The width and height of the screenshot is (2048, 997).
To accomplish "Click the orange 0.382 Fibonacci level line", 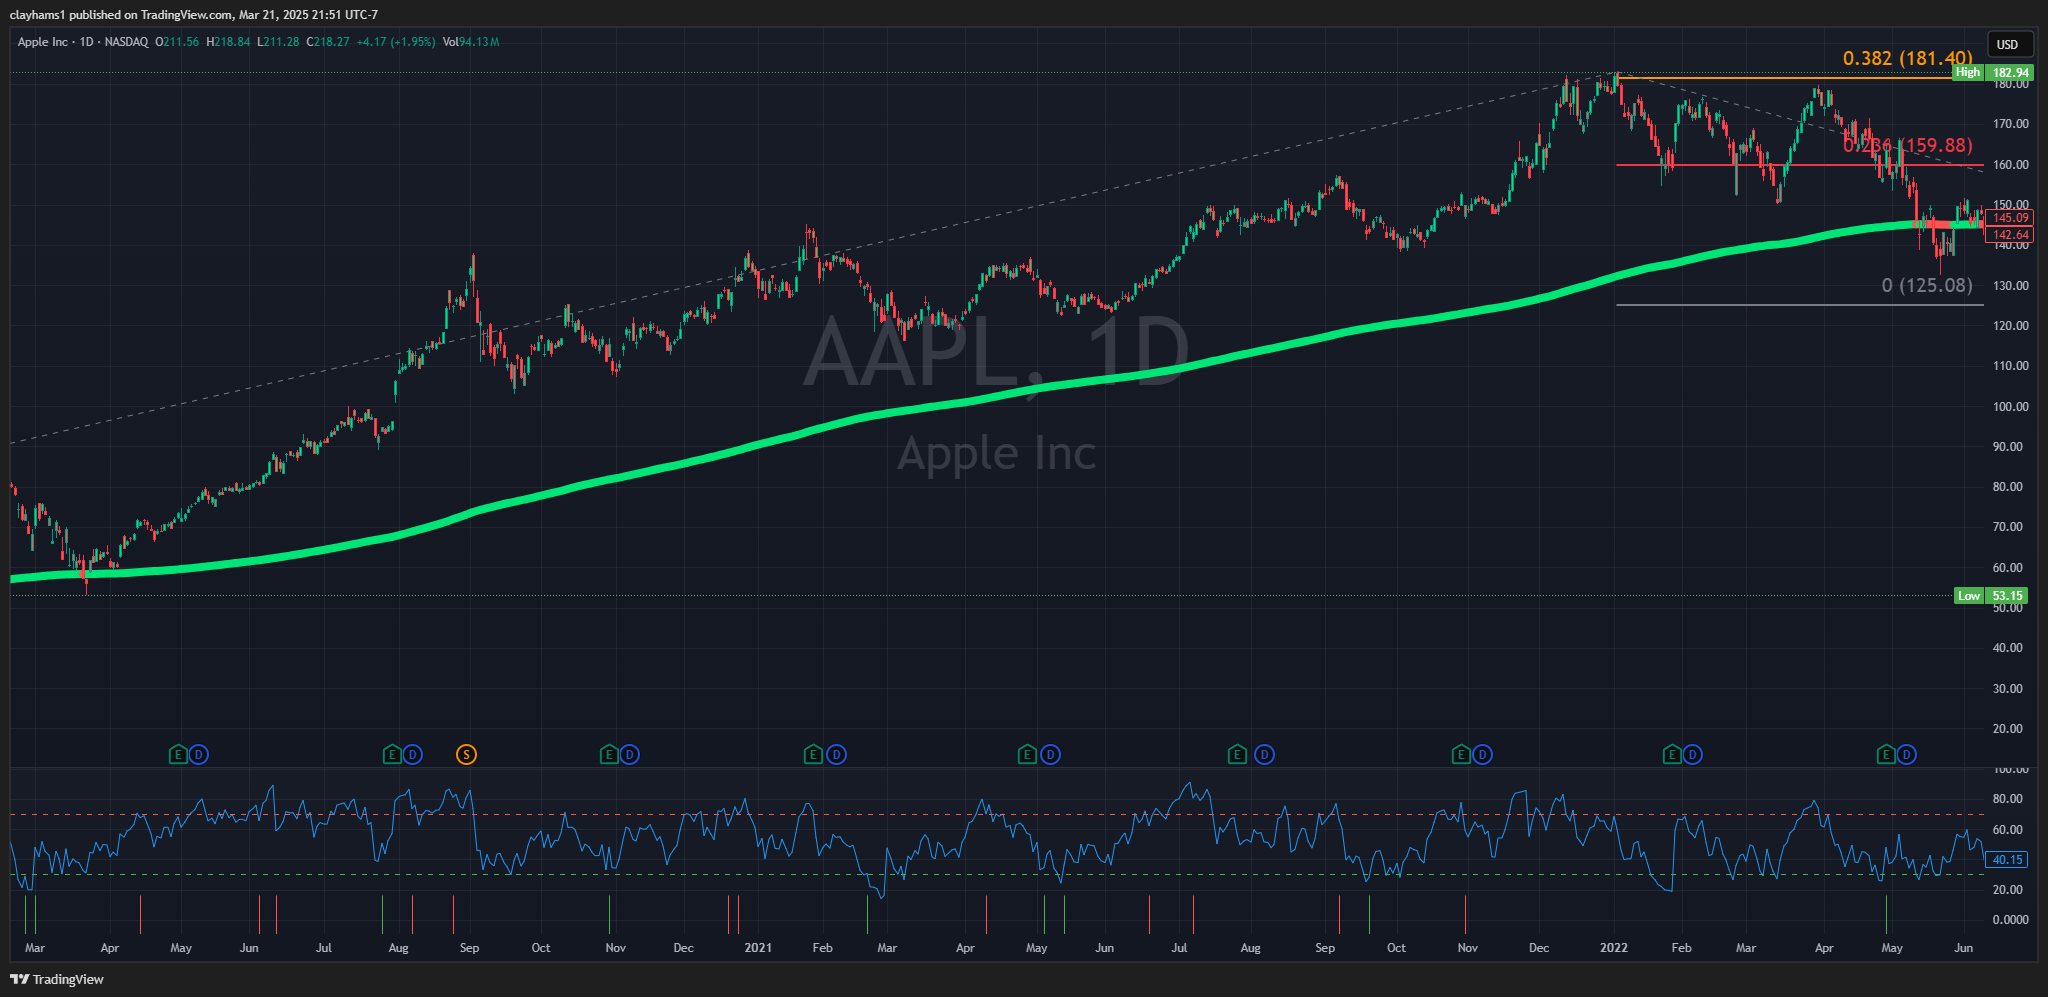I will [1800, 78].
